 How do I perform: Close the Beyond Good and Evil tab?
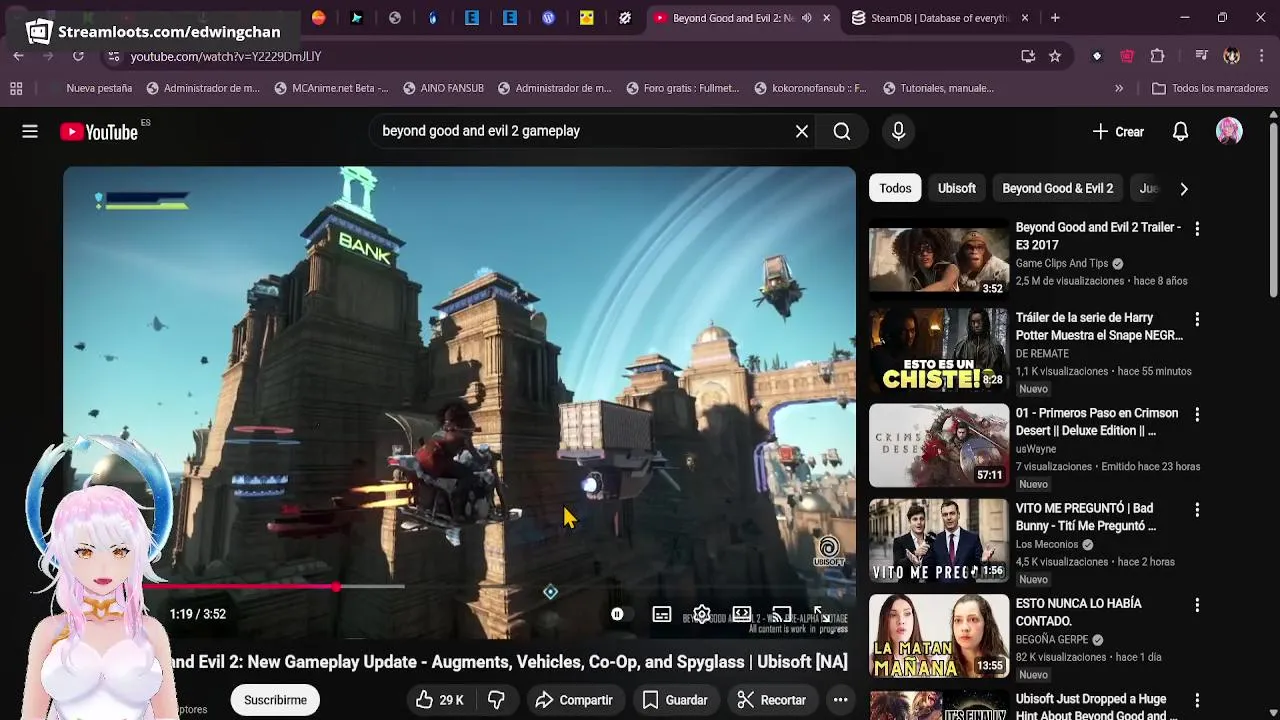point(827,18)
